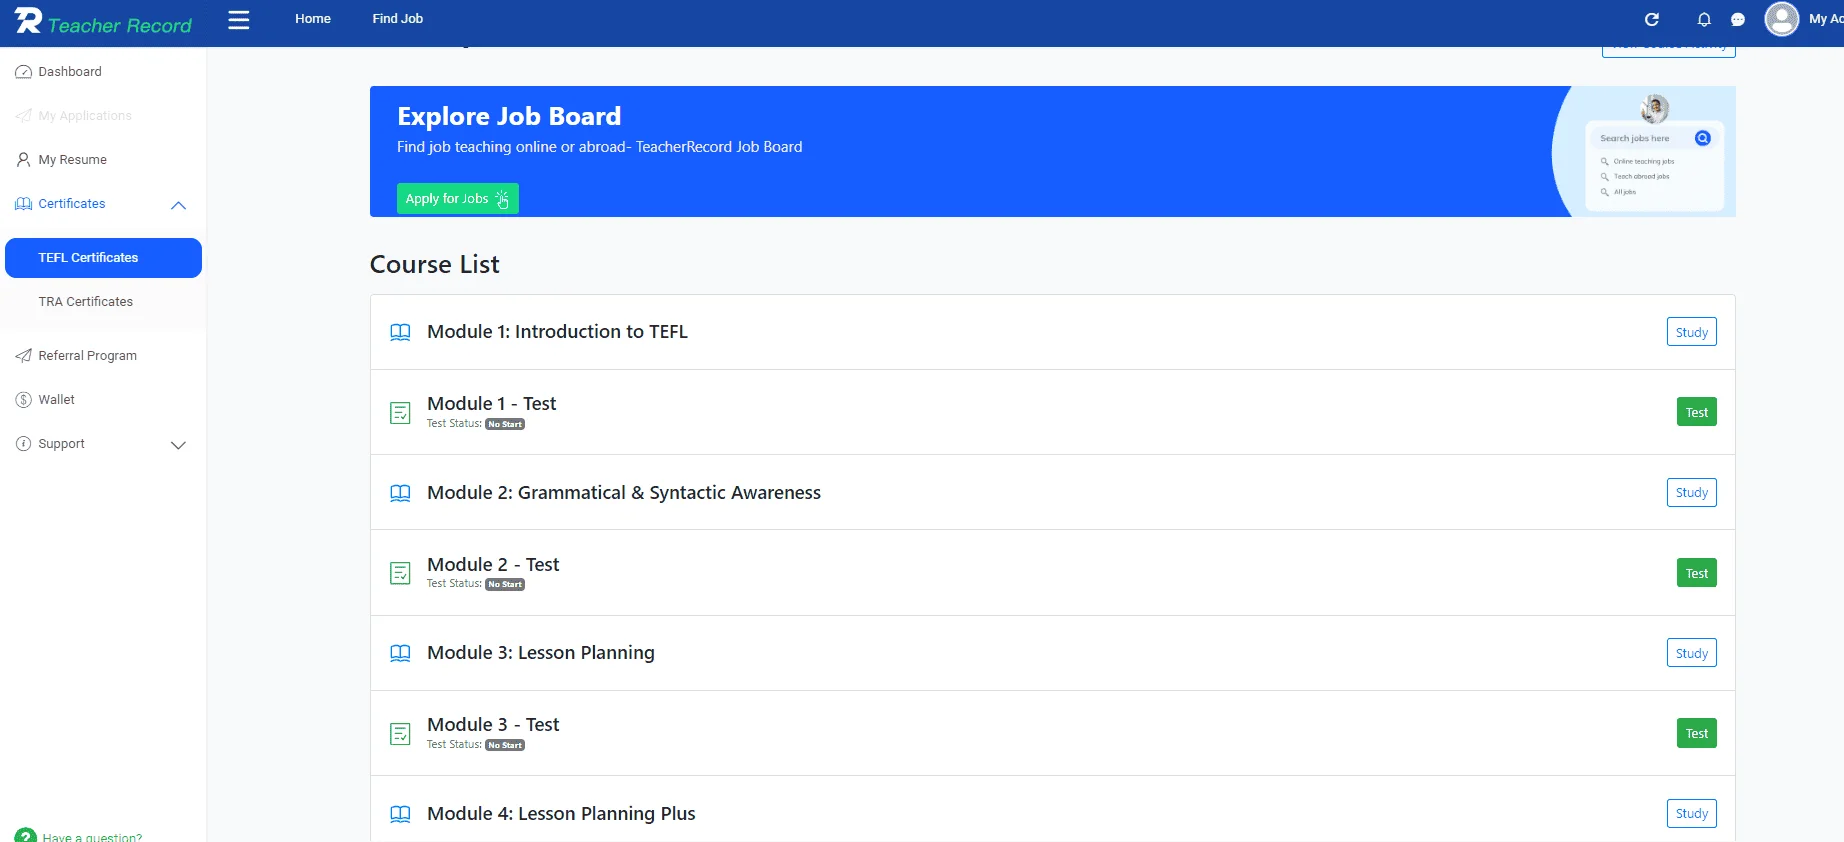This screenshot has width=1844, height=842.
Task: Start the Module 3 Test
Action: point(1697,733)
